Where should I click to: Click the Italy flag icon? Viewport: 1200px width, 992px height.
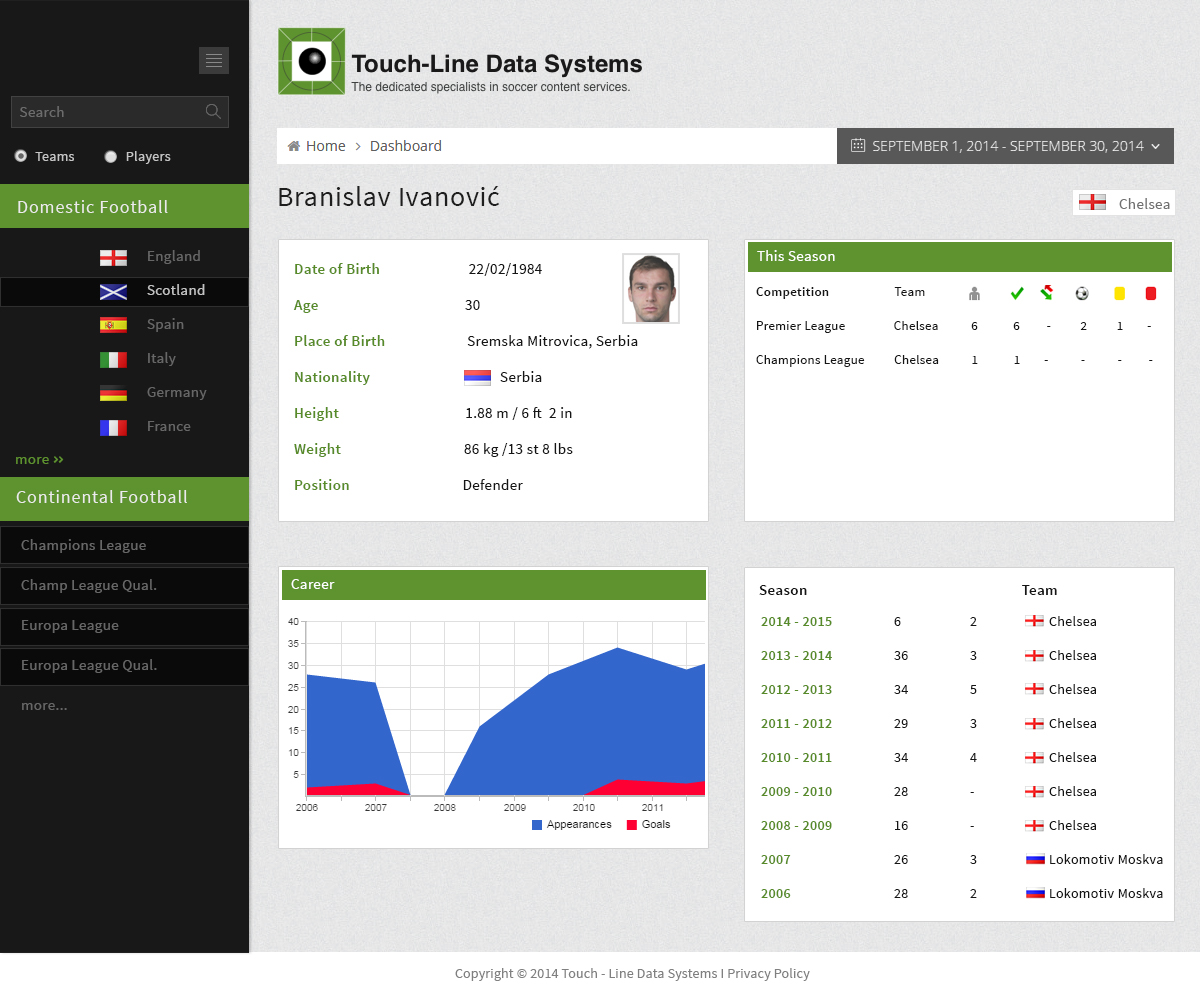(113, 359)
